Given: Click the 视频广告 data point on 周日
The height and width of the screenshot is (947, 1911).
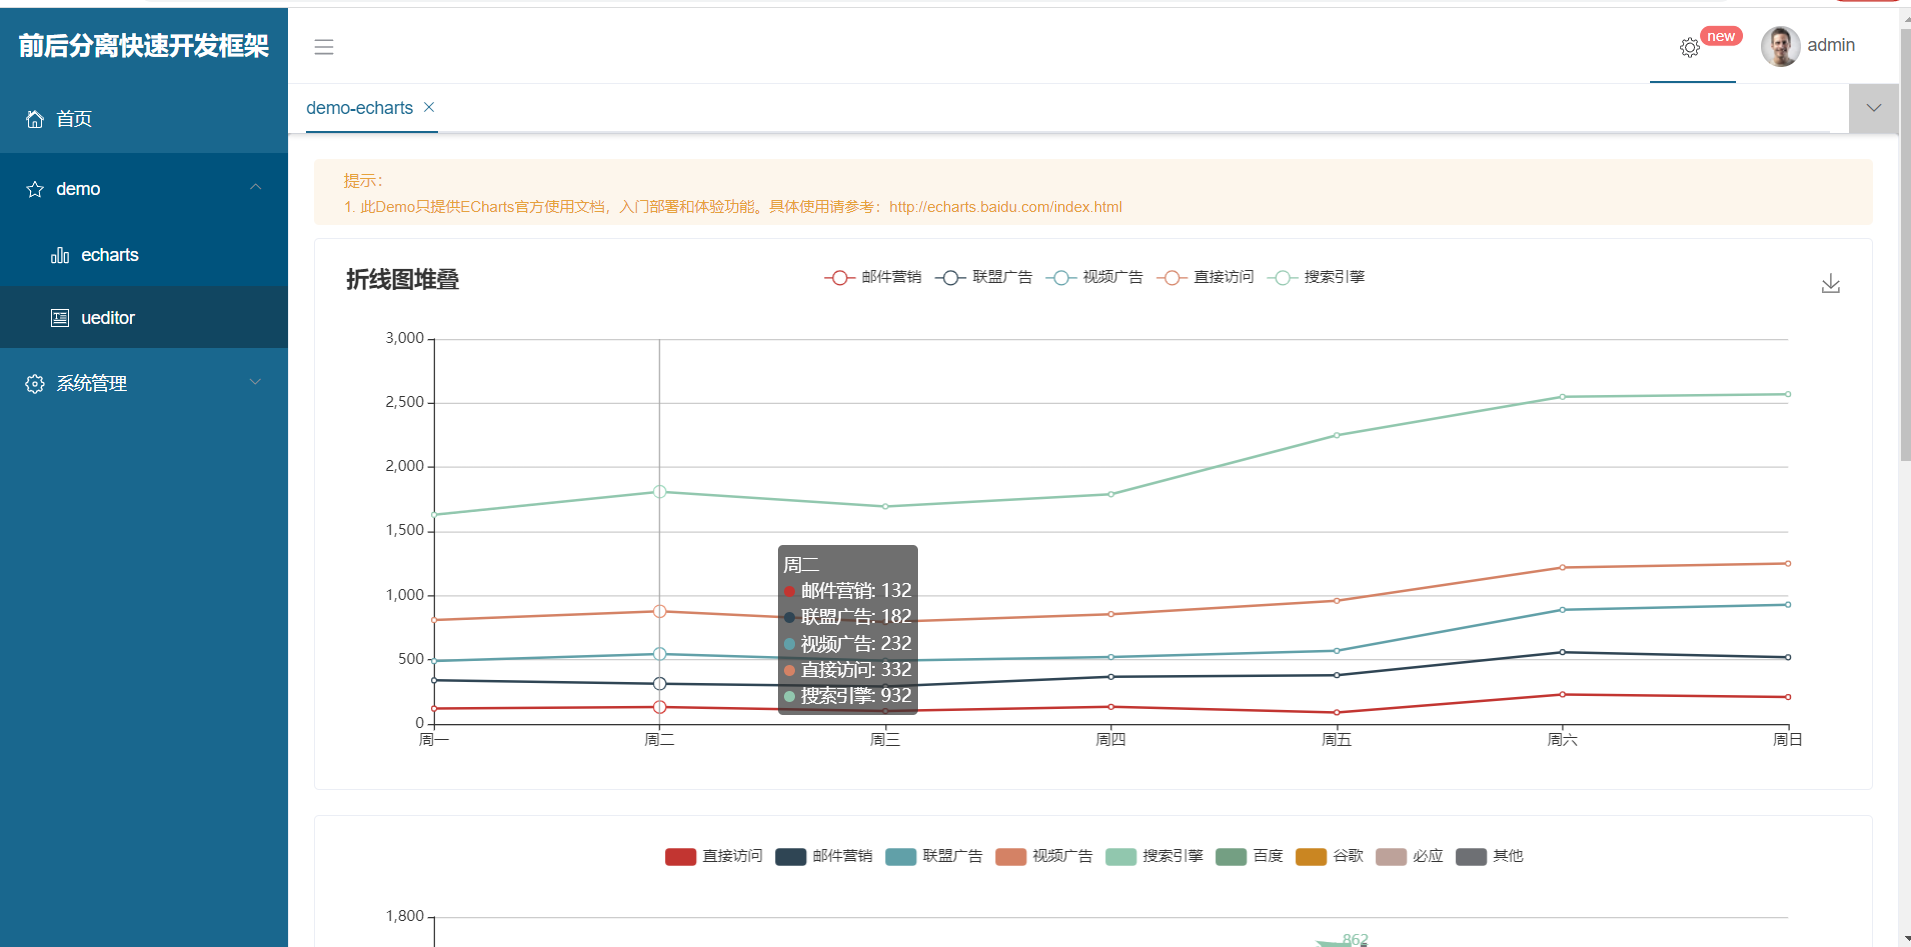Looking at the screenshot, I should (1788, 604).
